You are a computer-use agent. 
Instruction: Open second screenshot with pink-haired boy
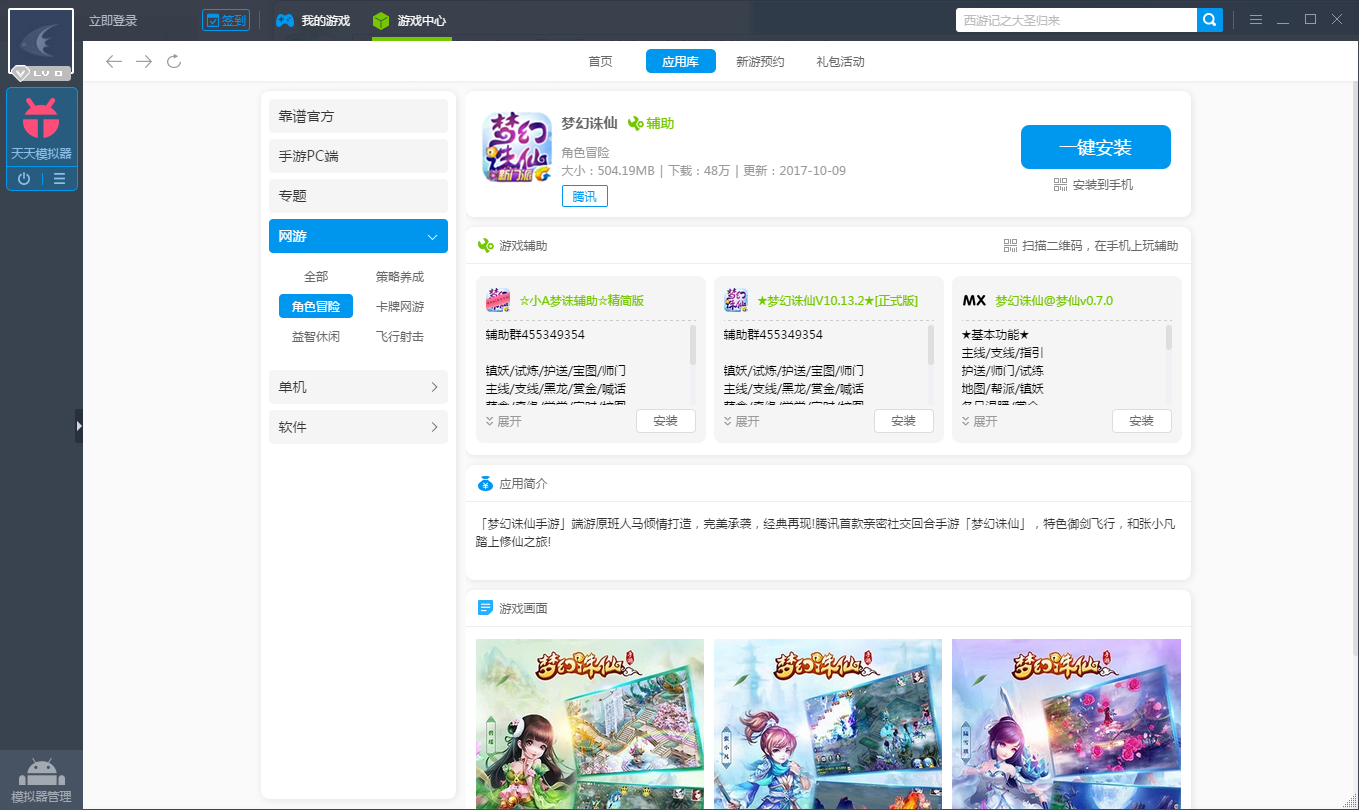(828, 724)
